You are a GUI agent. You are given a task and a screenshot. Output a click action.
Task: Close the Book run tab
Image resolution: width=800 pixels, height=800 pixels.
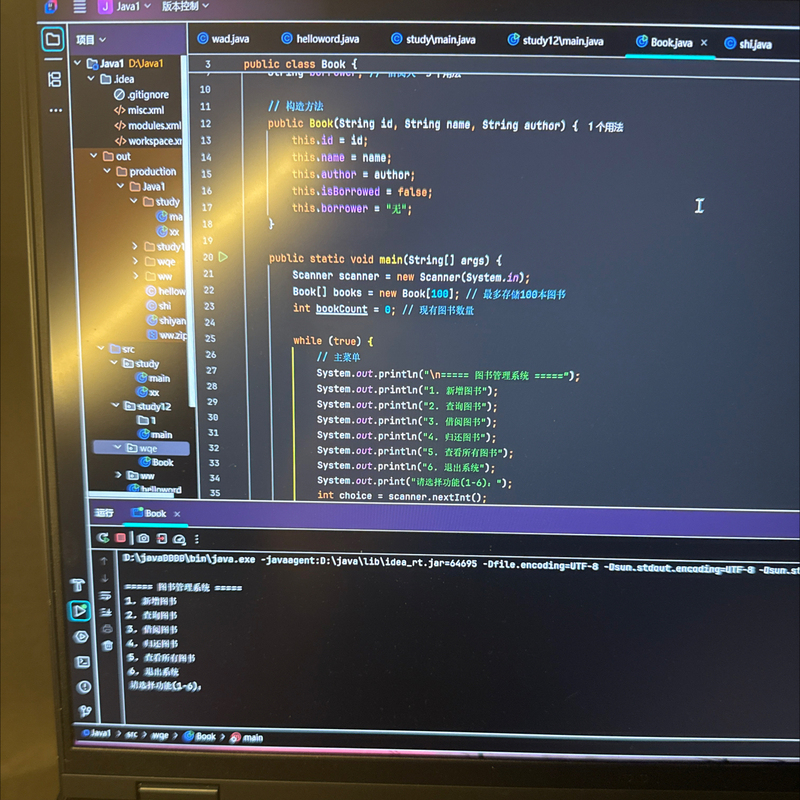pos(177,514)
